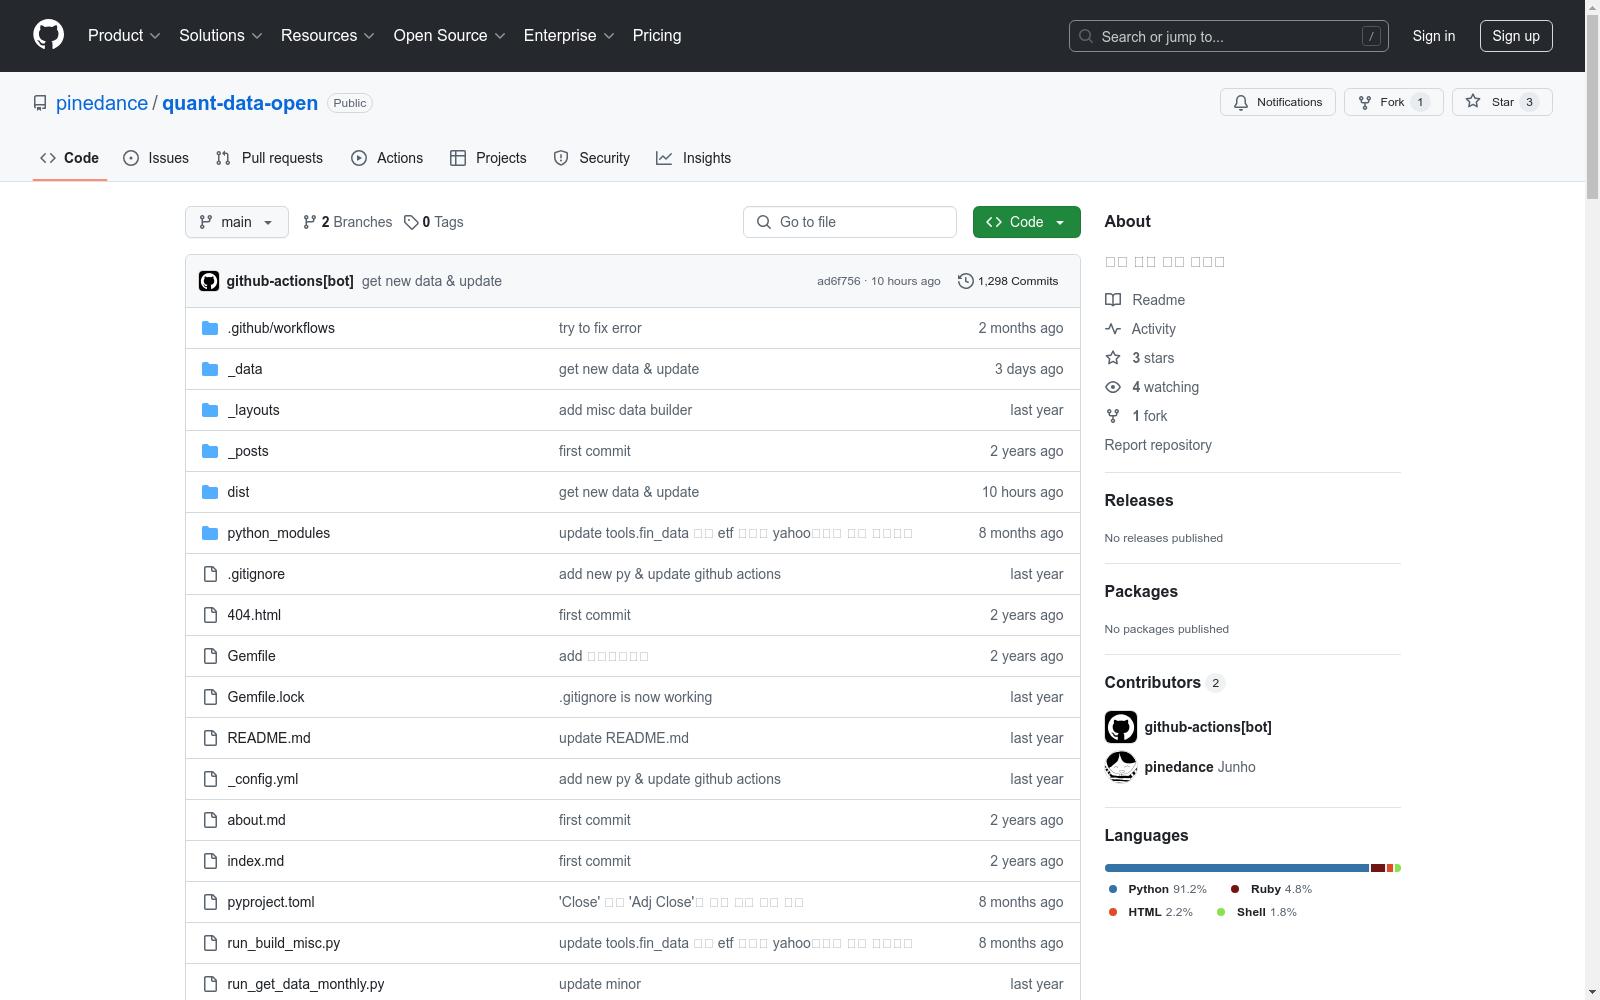Click the tag icon next to Tags
Image resolution: width=1600 pixels, height=1000 pixels.
point(411,222)
